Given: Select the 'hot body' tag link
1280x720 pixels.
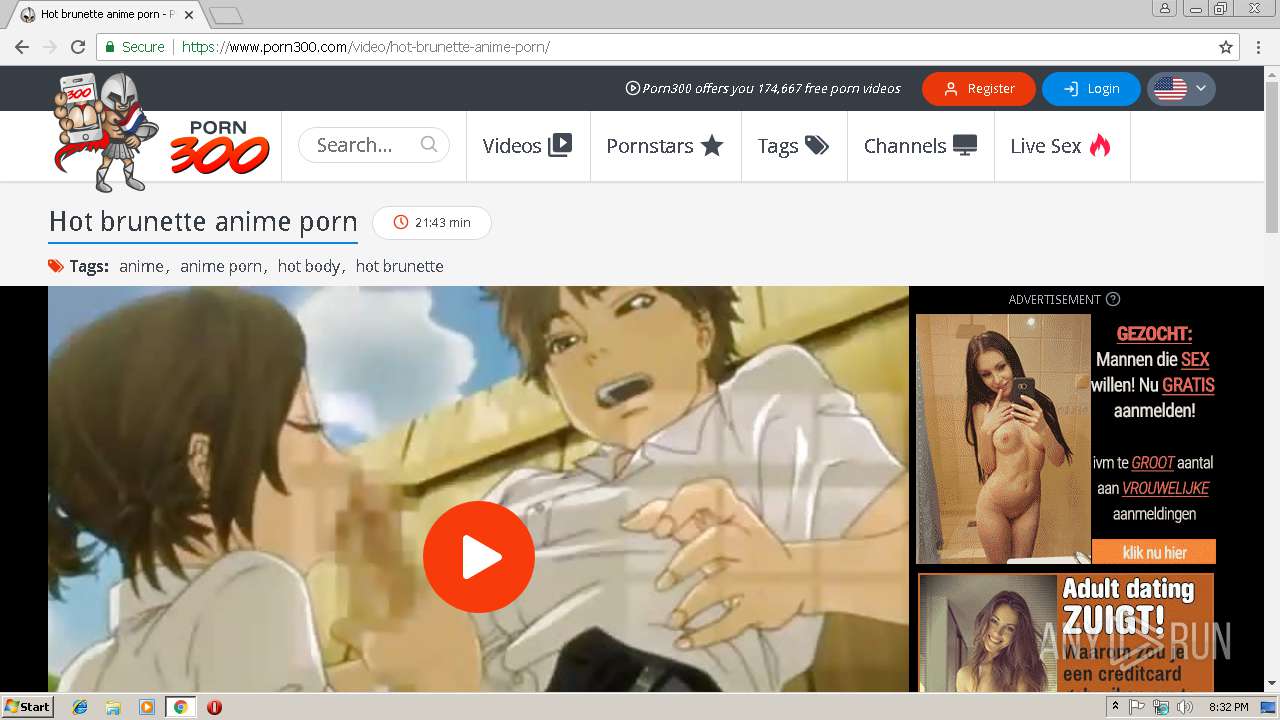Looking at the screenshot, I should tap(309, 266).
